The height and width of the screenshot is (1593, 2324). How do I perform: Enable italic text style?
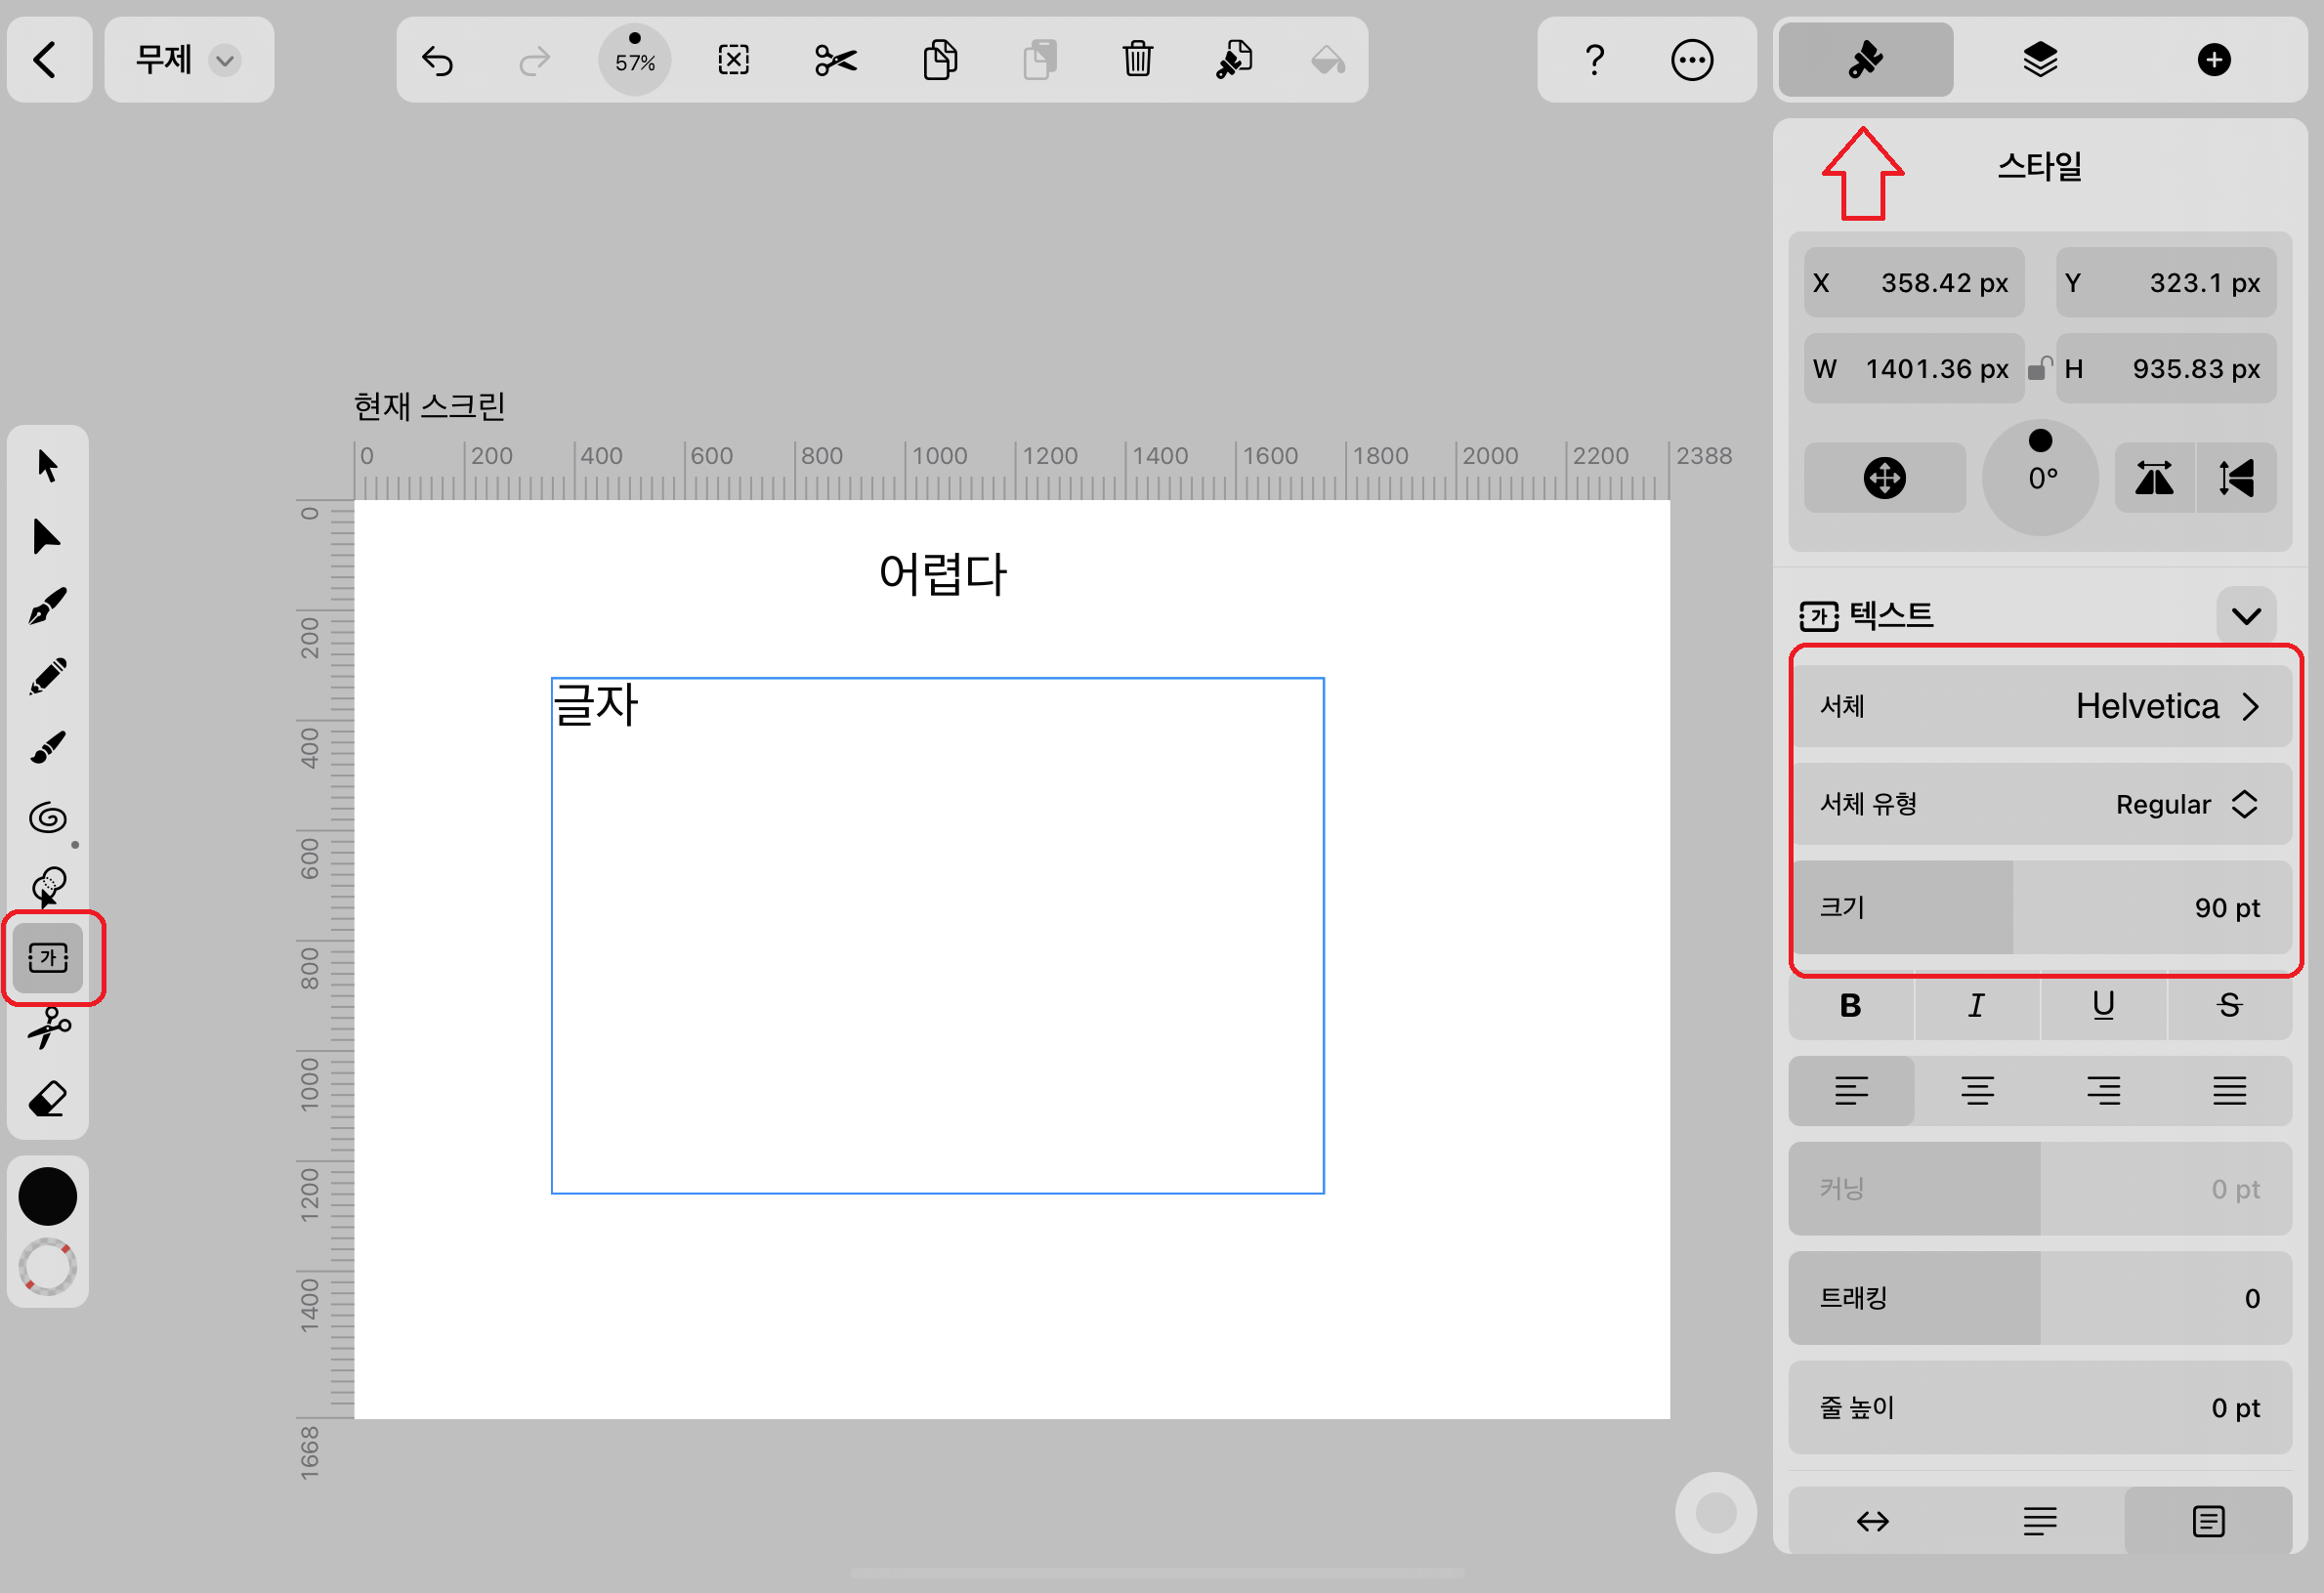tap(1977, 1007)
